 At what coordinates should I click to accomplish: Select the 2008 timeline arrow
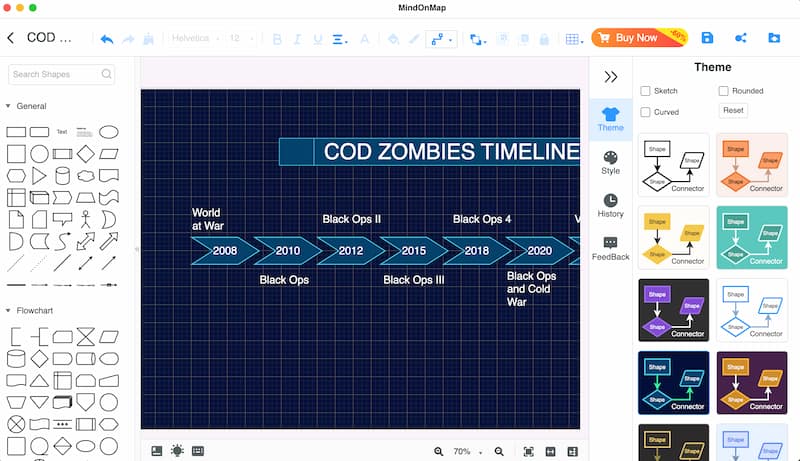tap(225, 250)
